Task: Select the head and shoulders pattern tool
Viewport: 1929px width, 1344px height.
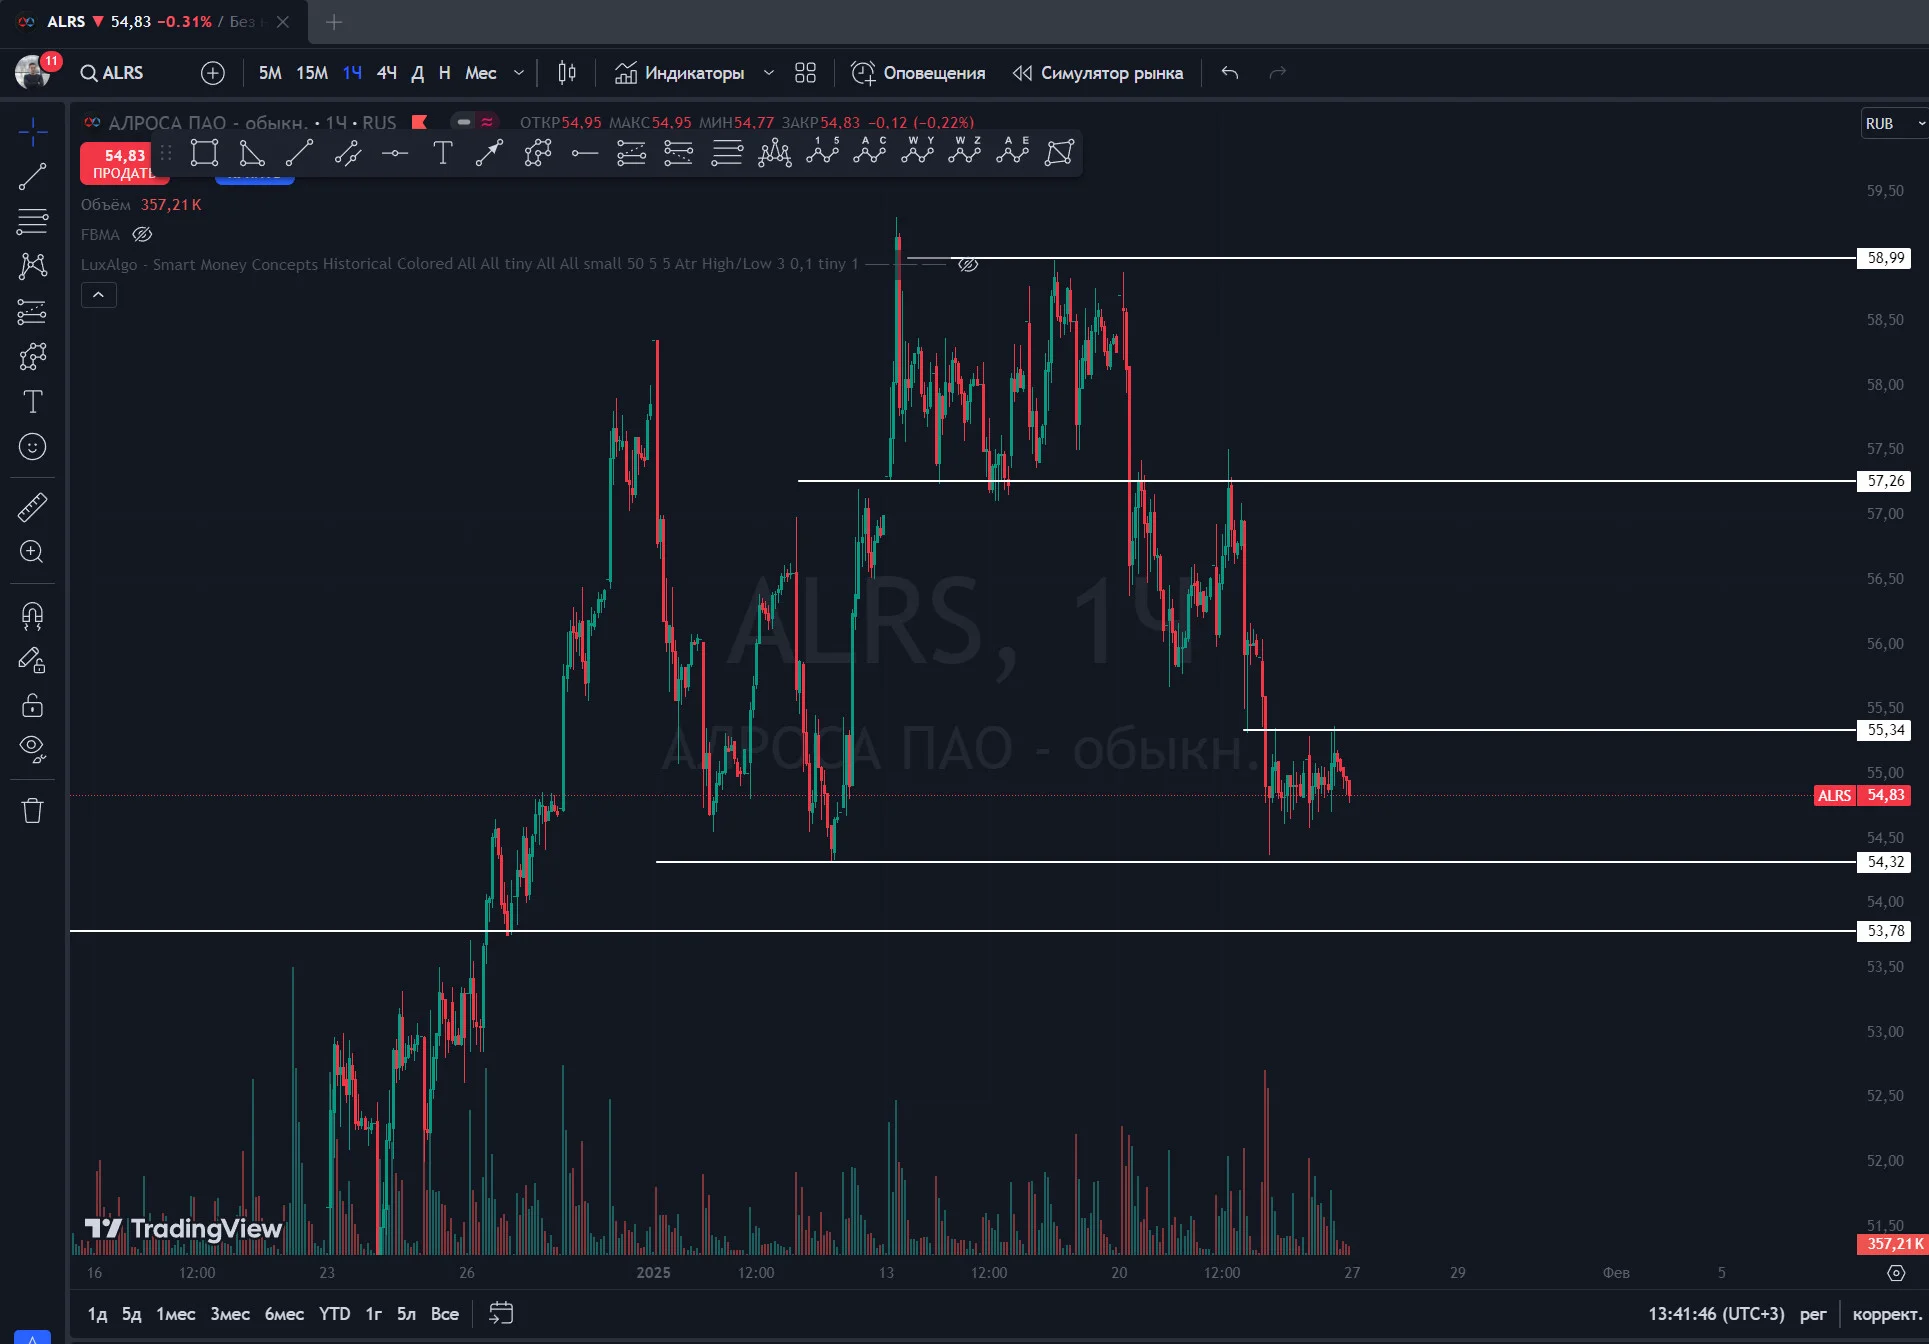Action: click(774, 153)
